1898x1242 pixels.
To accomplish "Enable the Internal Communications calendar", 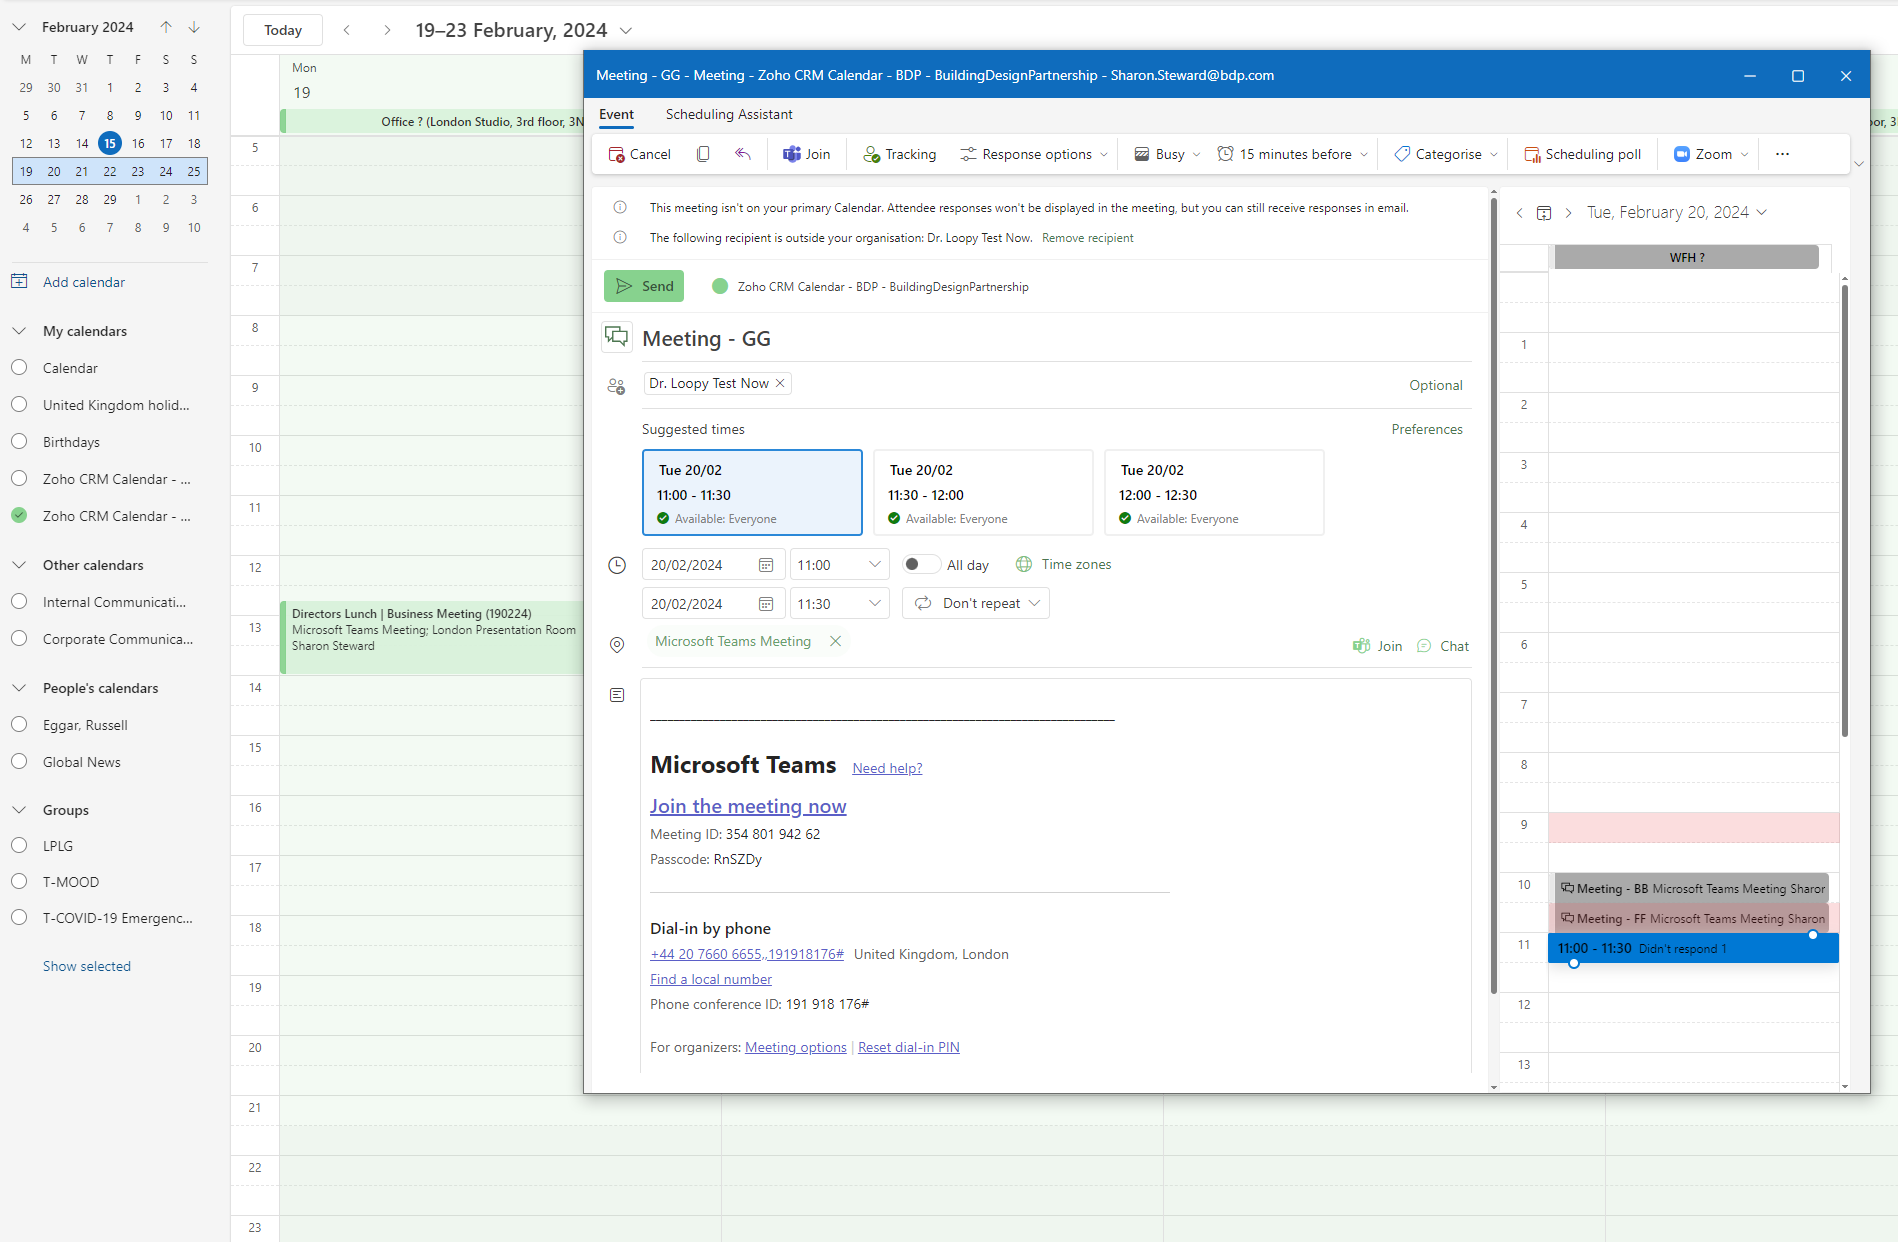I will (x=19, y=602).
